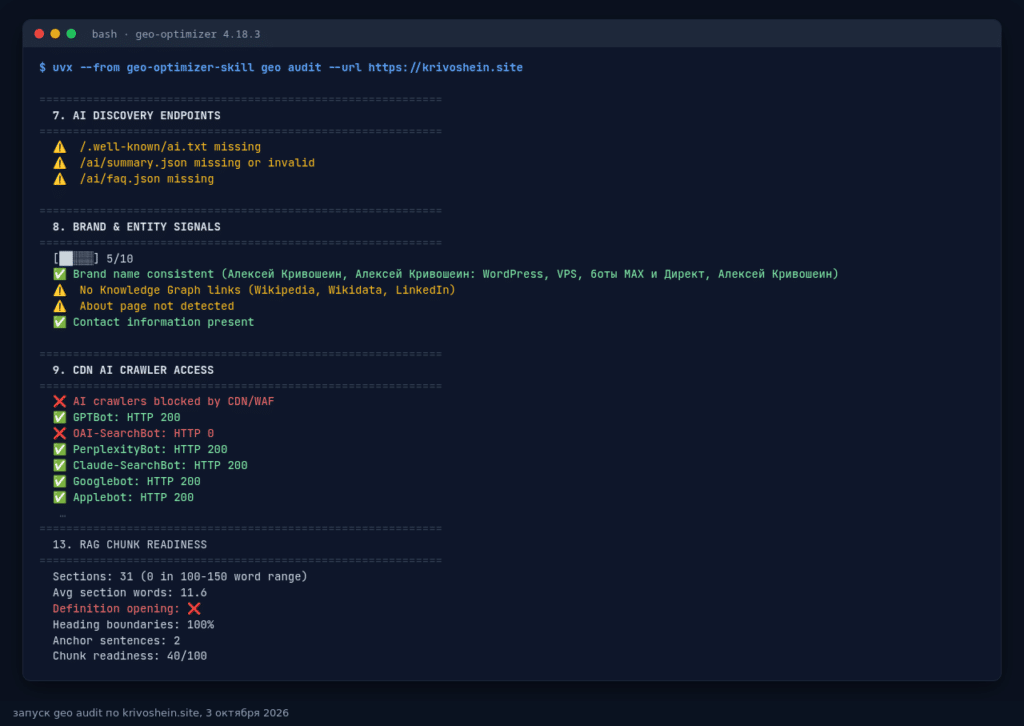Click the 'Brand name consistent' line text
The image size is (1024, 726).
click(x=455, y=274)
